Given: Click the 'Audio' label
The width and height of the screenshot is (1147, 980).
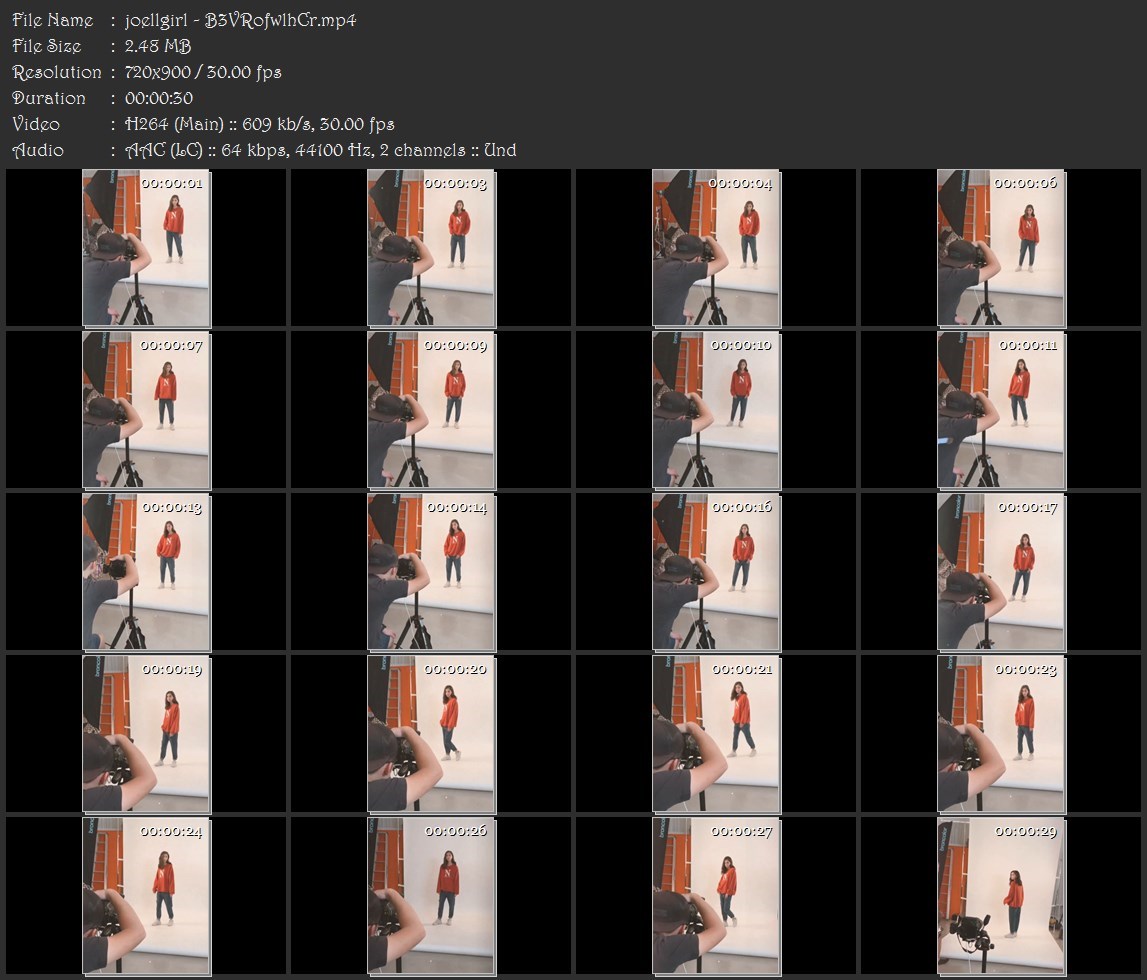Looking at the screenshot, I should coord(38,151).
